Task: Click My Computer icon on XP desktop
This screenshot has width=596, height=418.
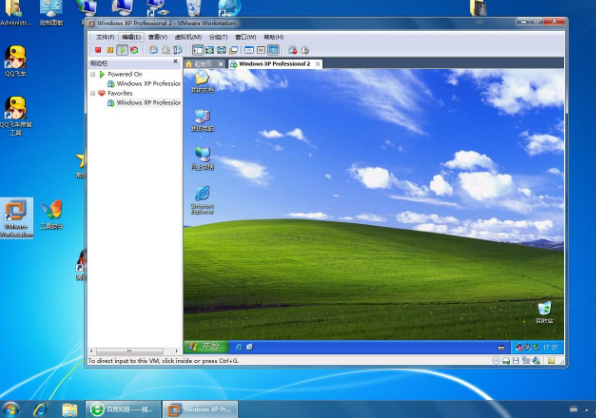Action: click(202, 120)
